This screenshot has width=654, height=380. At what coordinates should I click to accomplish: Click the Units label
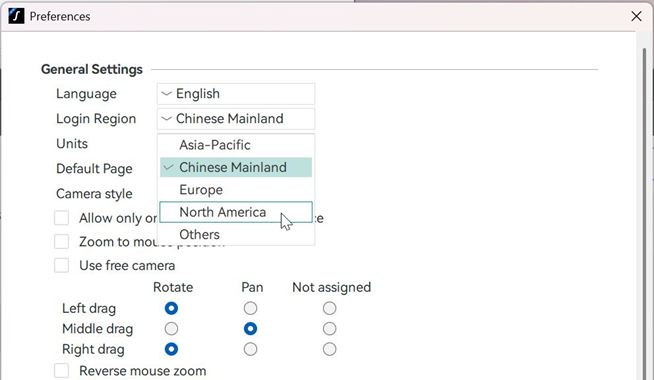(72, 143)
